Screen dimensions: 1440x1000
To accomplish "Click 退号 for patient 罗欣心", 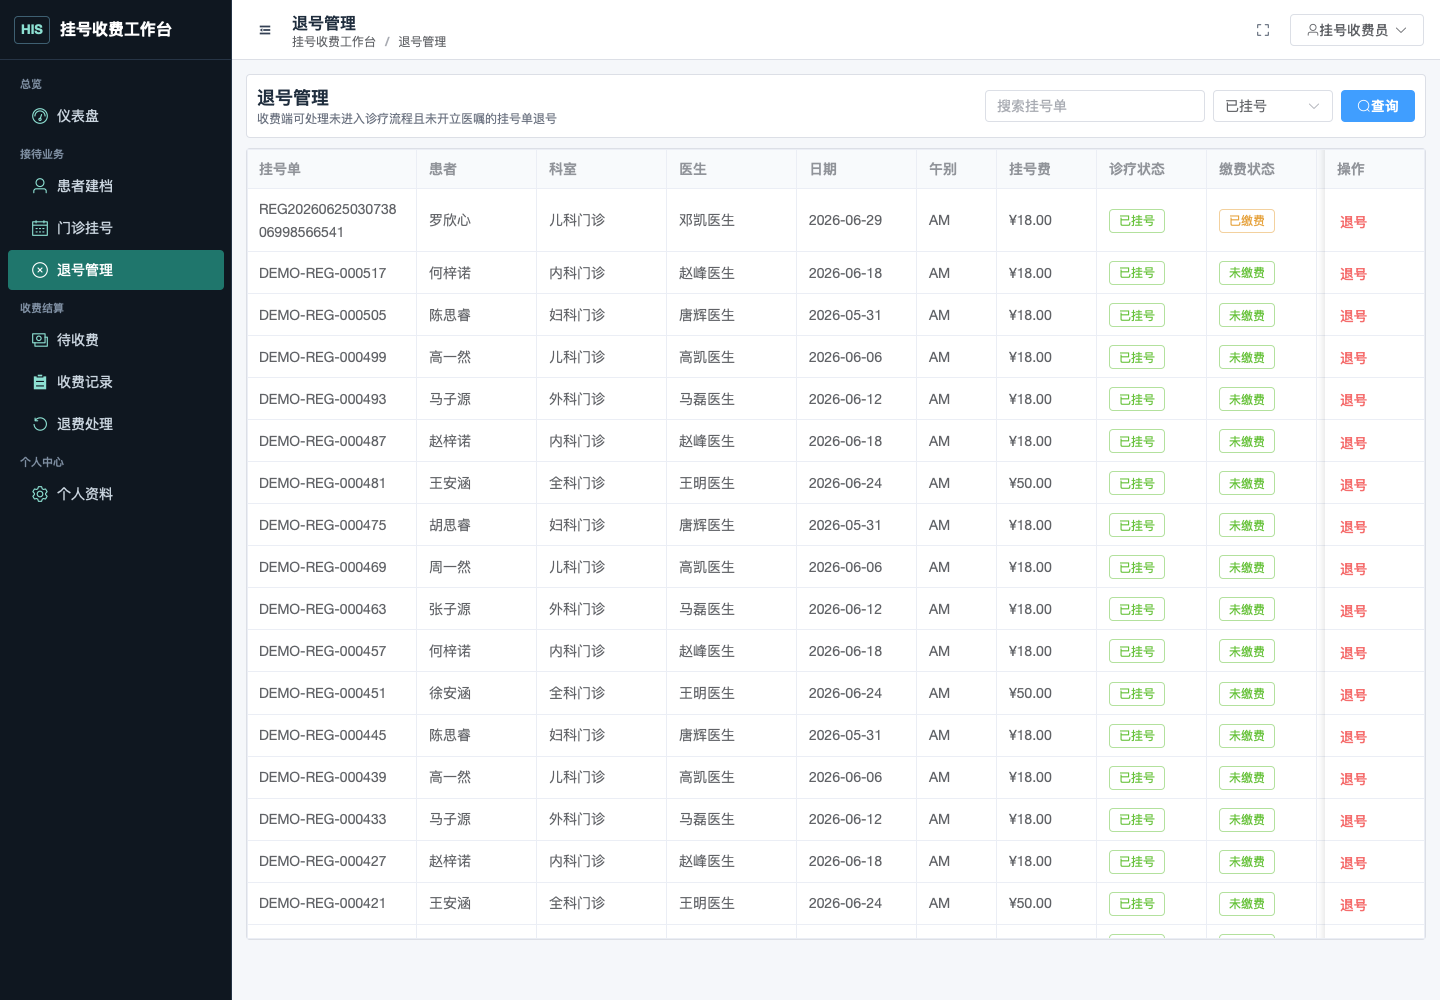I will pyautogui.click(x=1353, y=222).
